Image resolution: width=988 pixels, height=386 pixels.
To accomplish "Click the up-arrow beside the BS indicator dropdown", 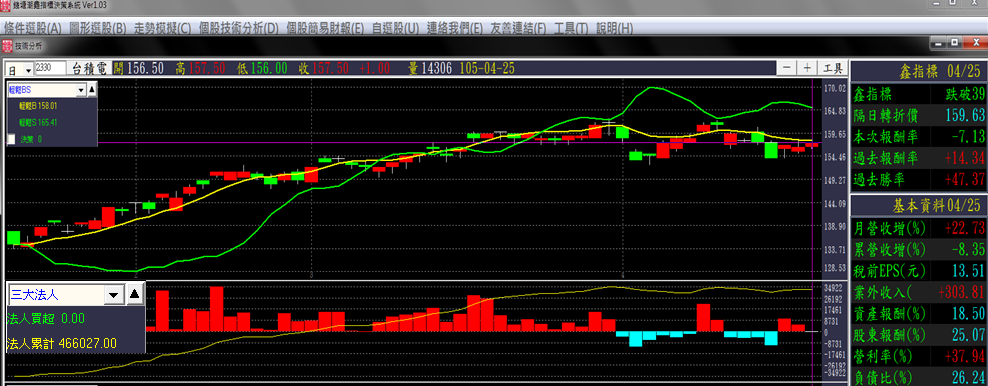I will tap(91, 90).
